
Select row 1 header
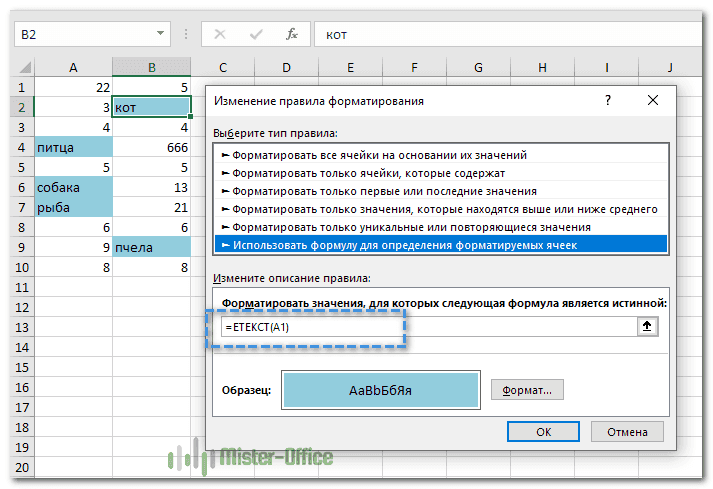[22, 87]
